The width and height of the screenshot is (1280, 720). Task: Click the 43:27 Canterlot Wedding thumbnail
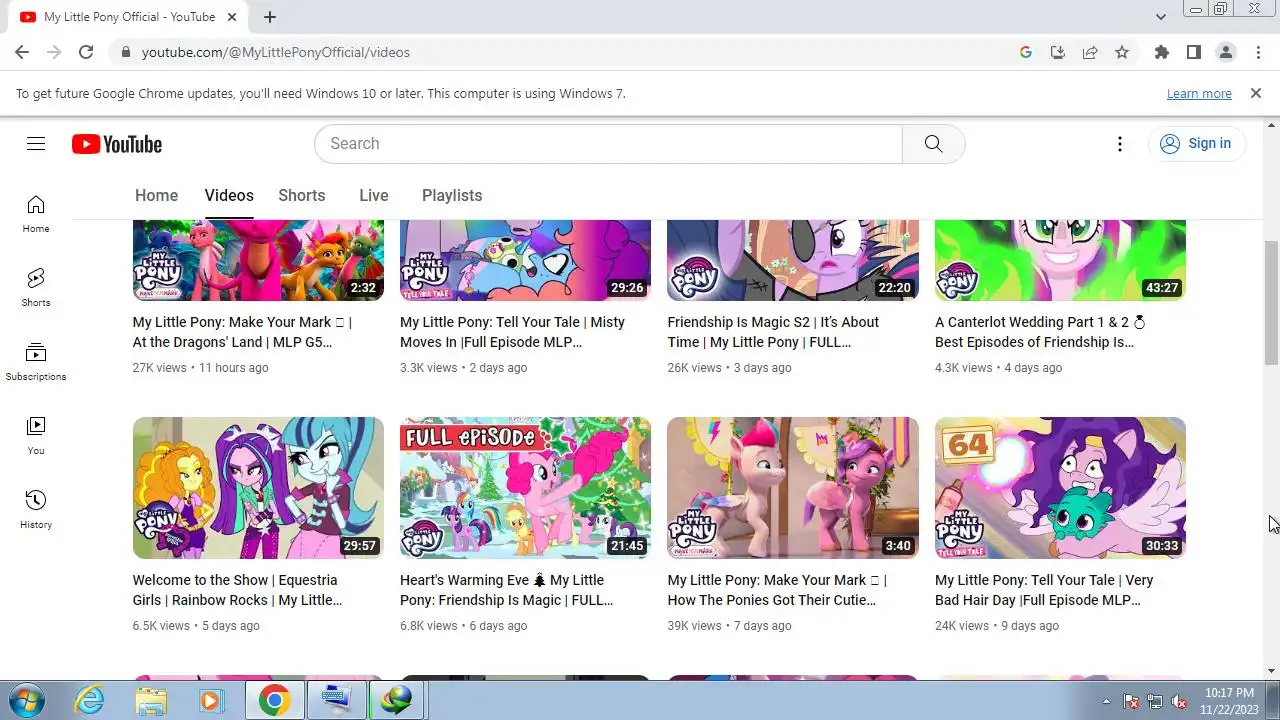(1060, 260)
